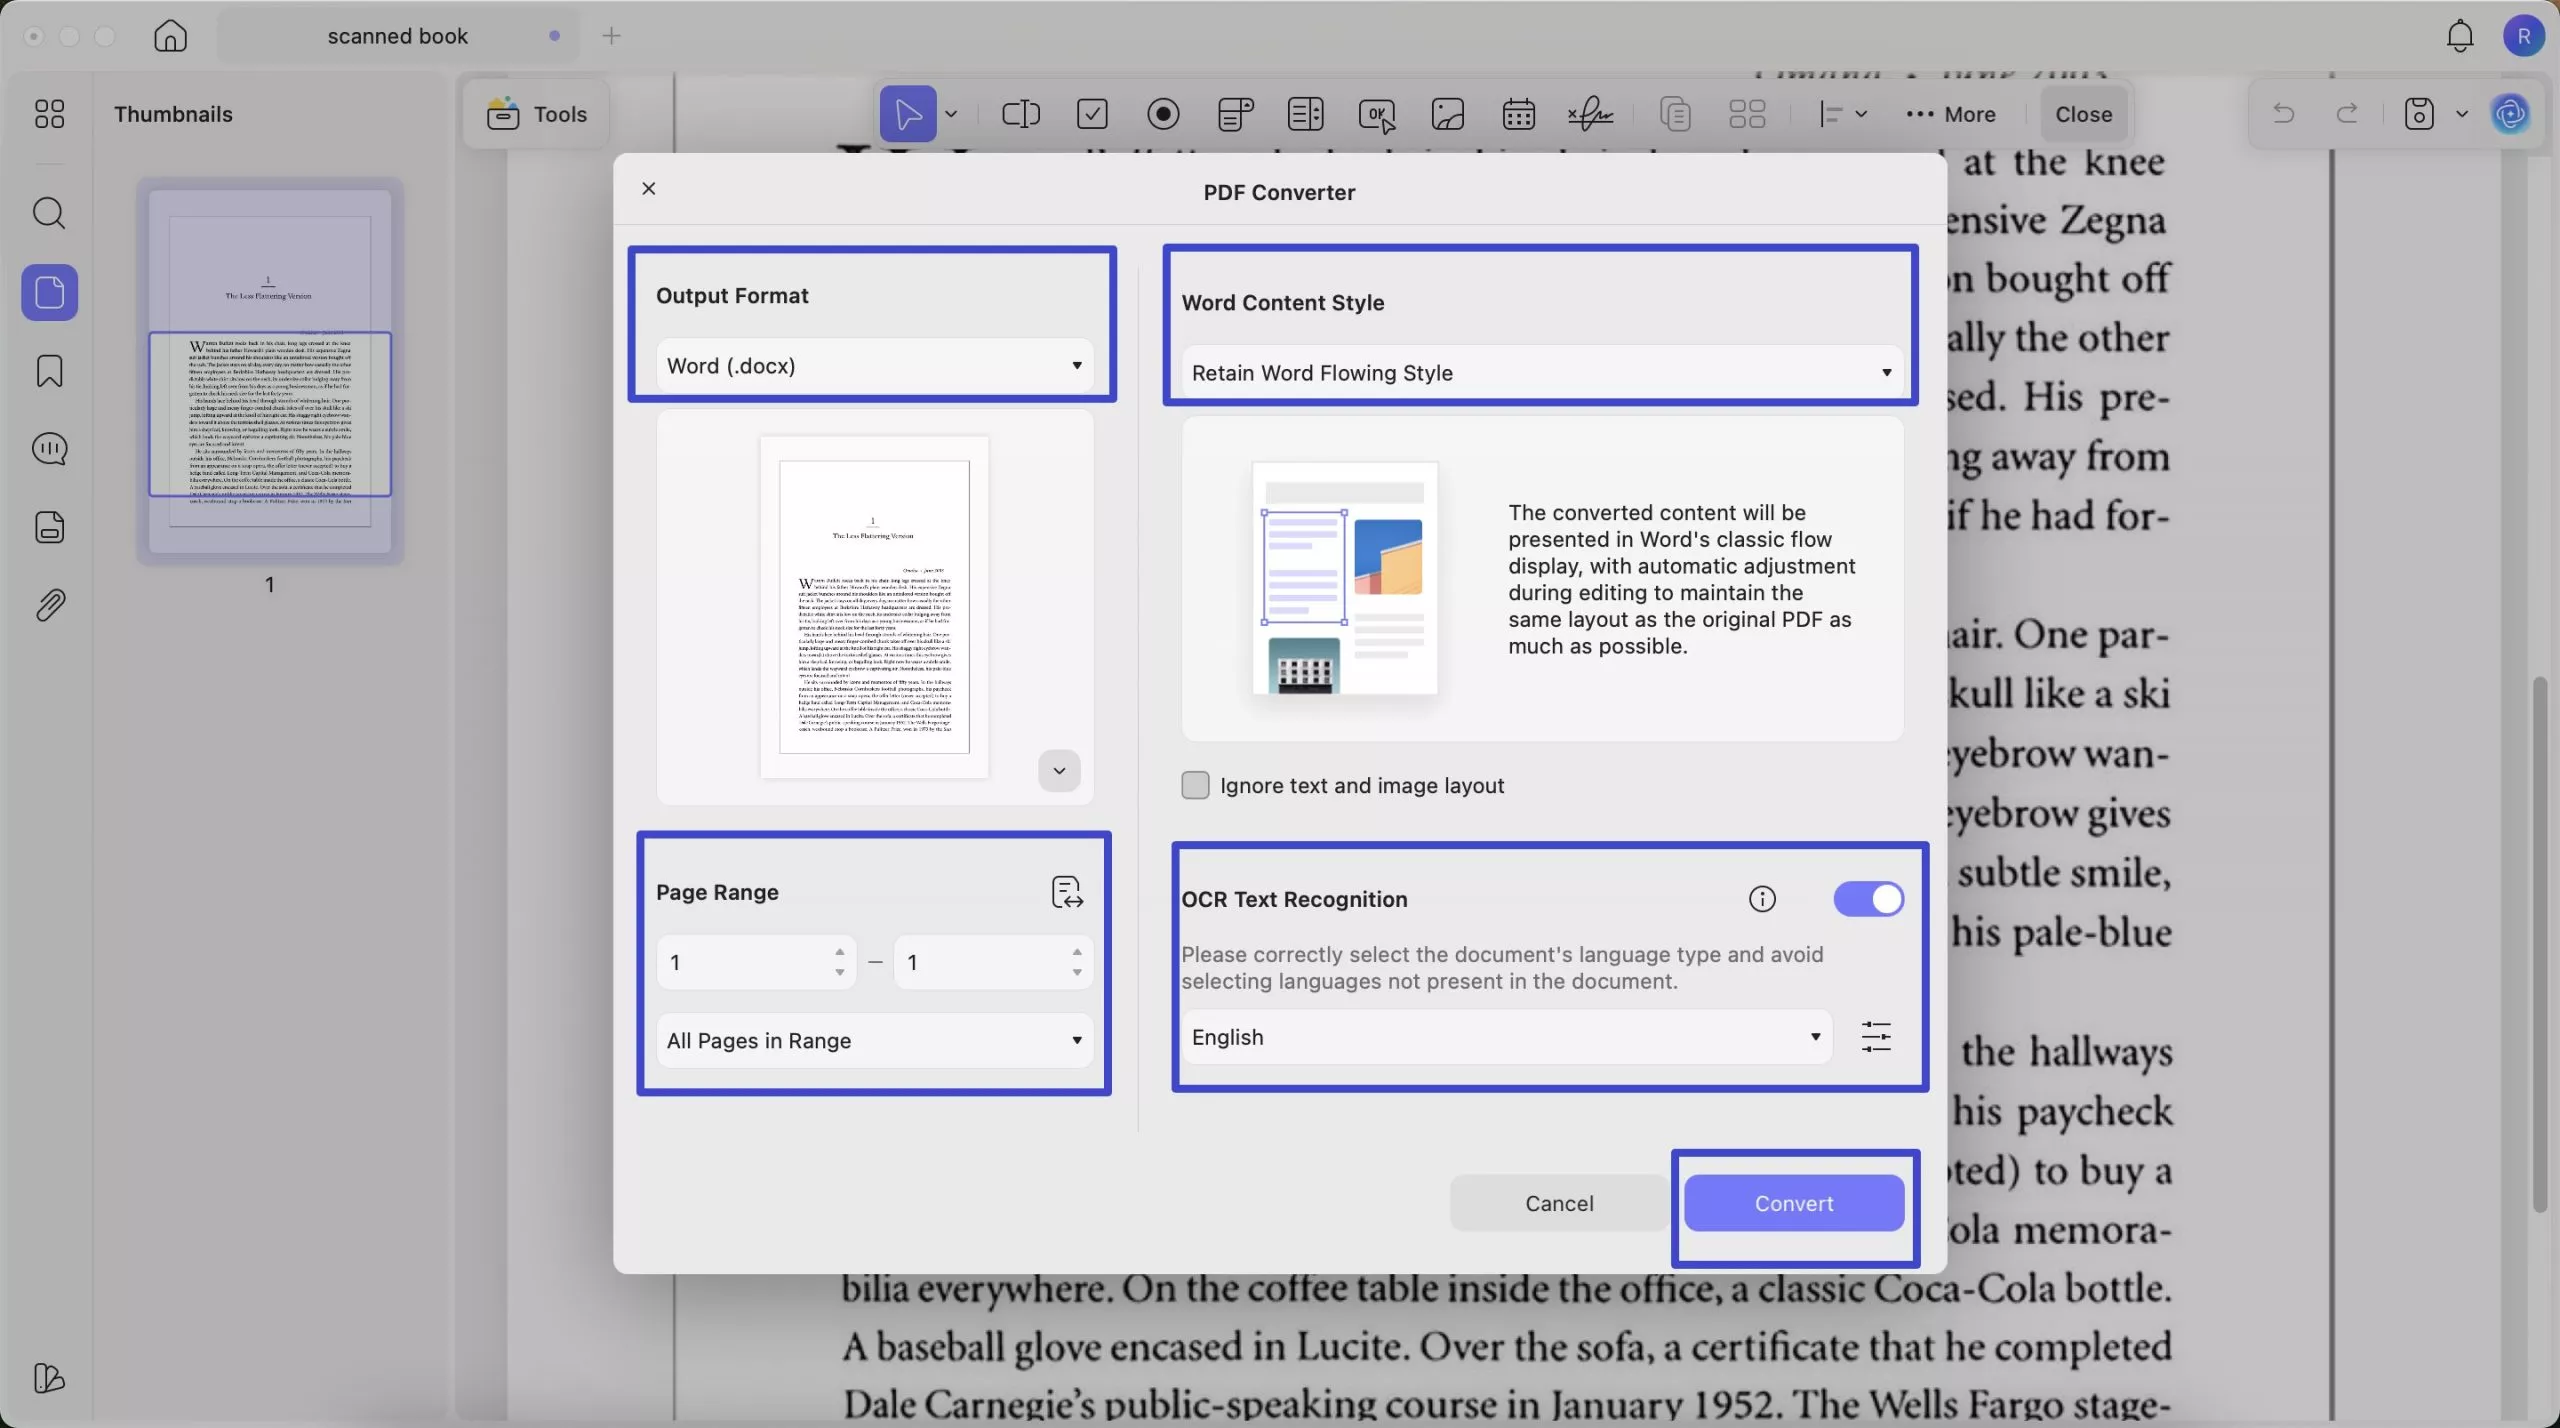Open the comments sidebar panel
The width and height of the screenshot is (2560, 1428).
49,449
